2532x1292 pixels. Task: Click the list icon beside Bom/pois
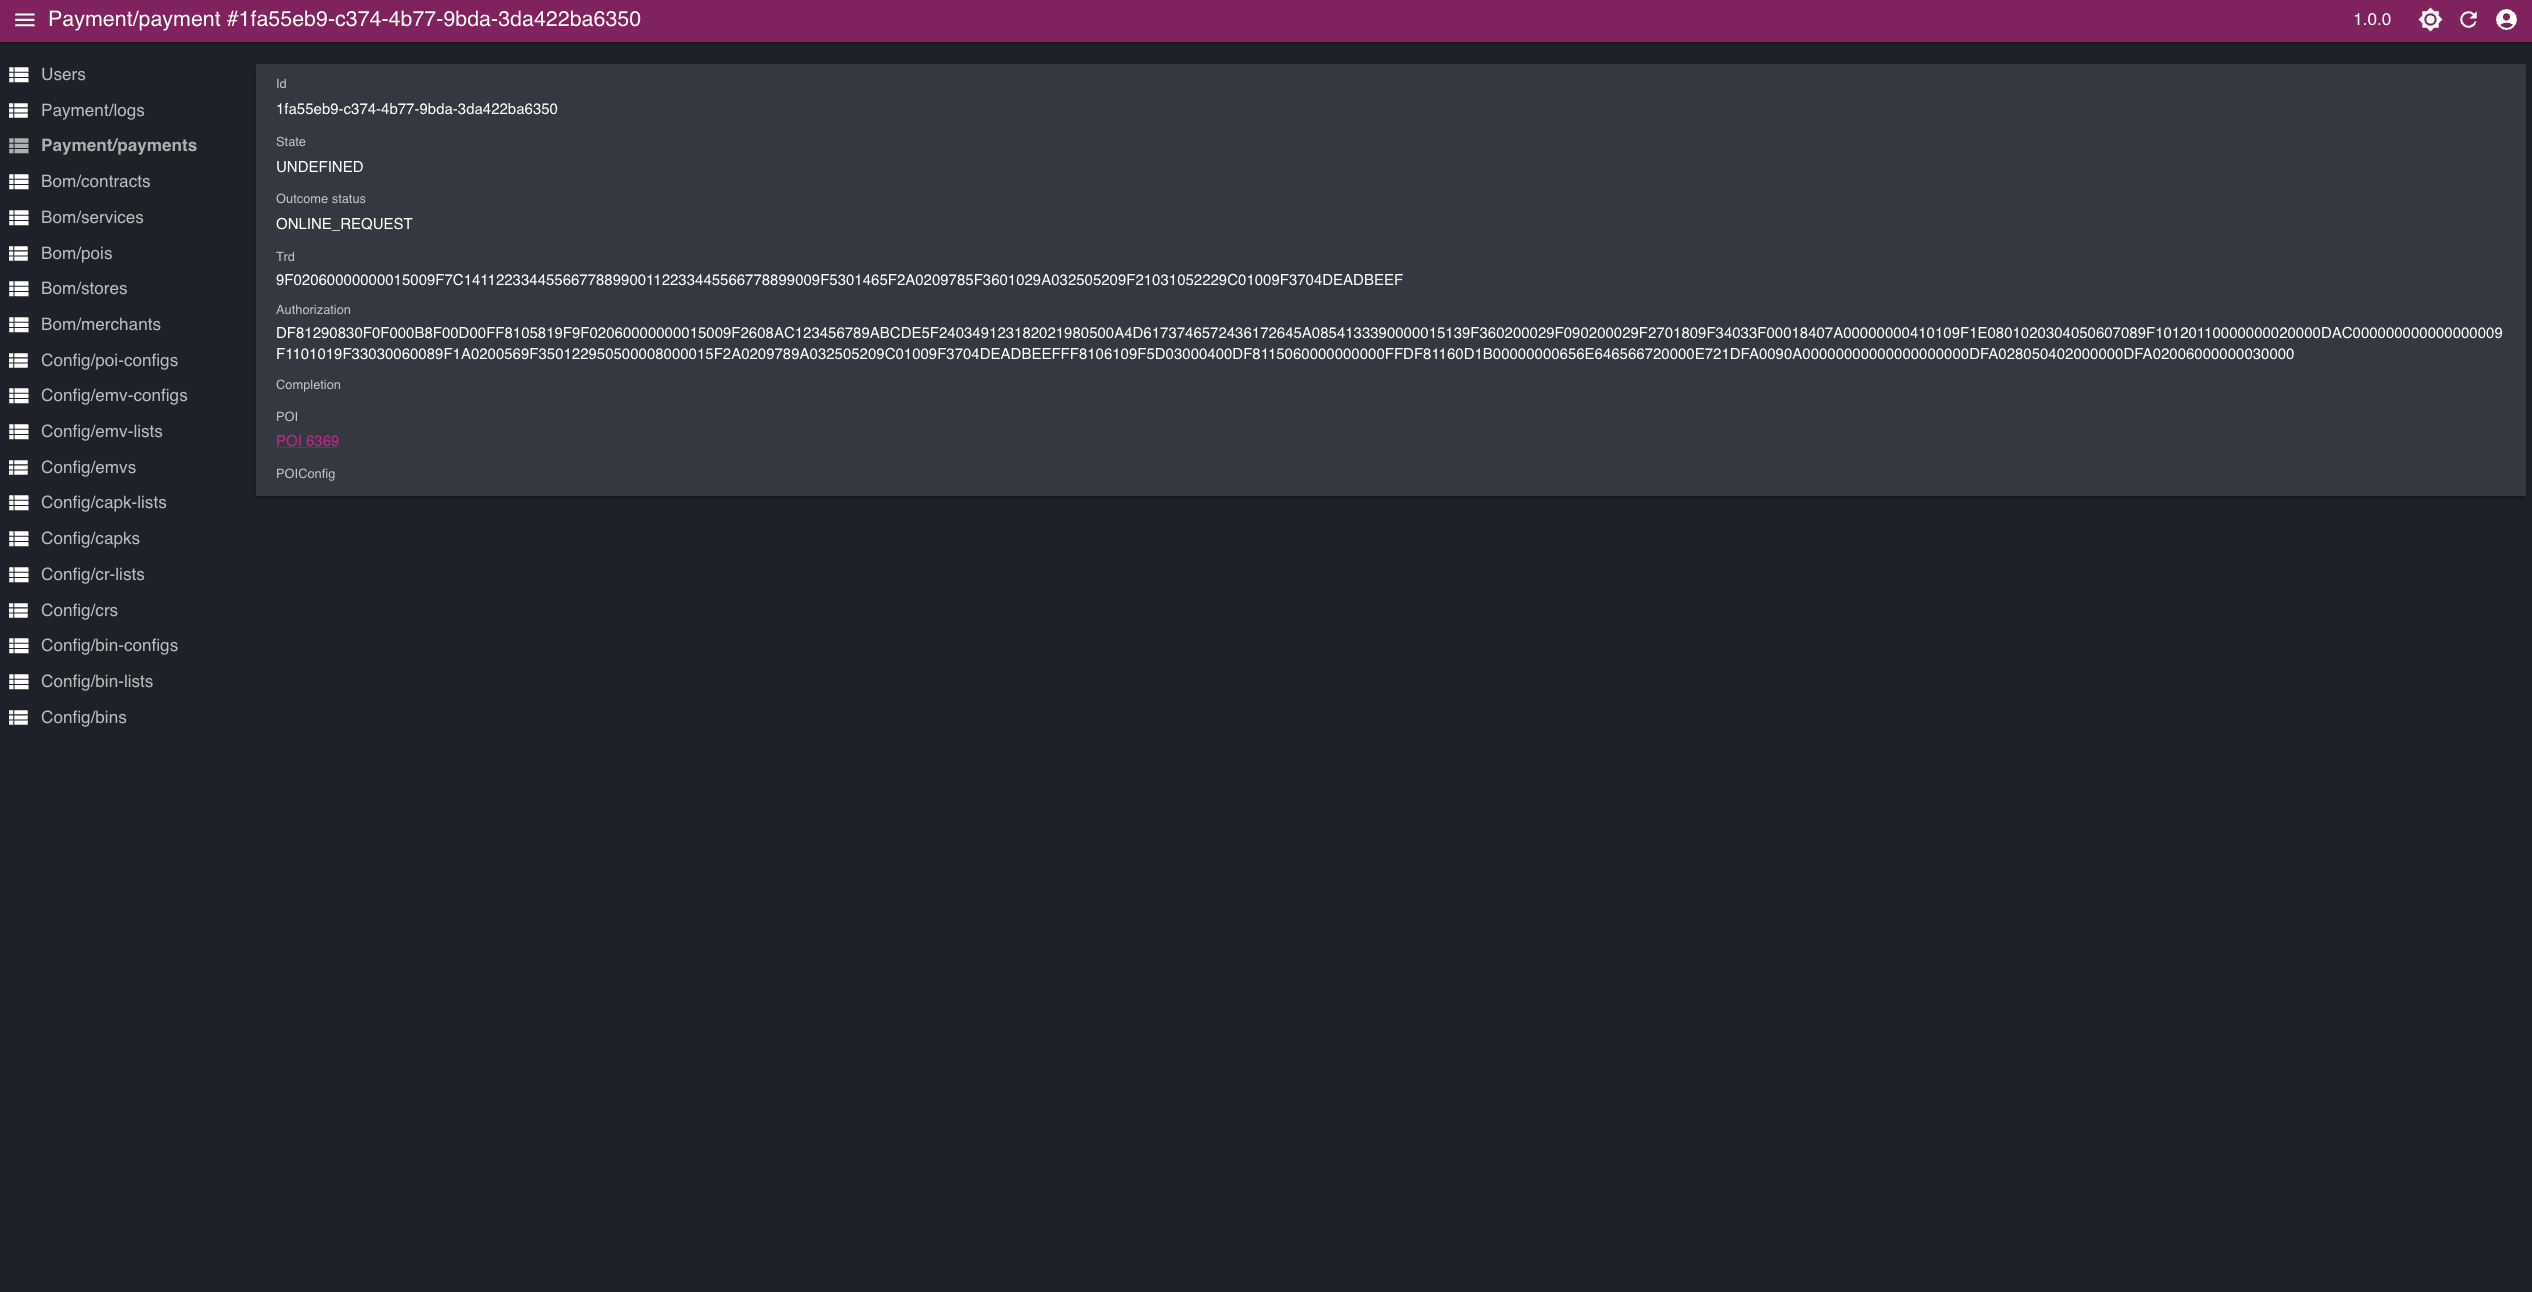point(18,253)
